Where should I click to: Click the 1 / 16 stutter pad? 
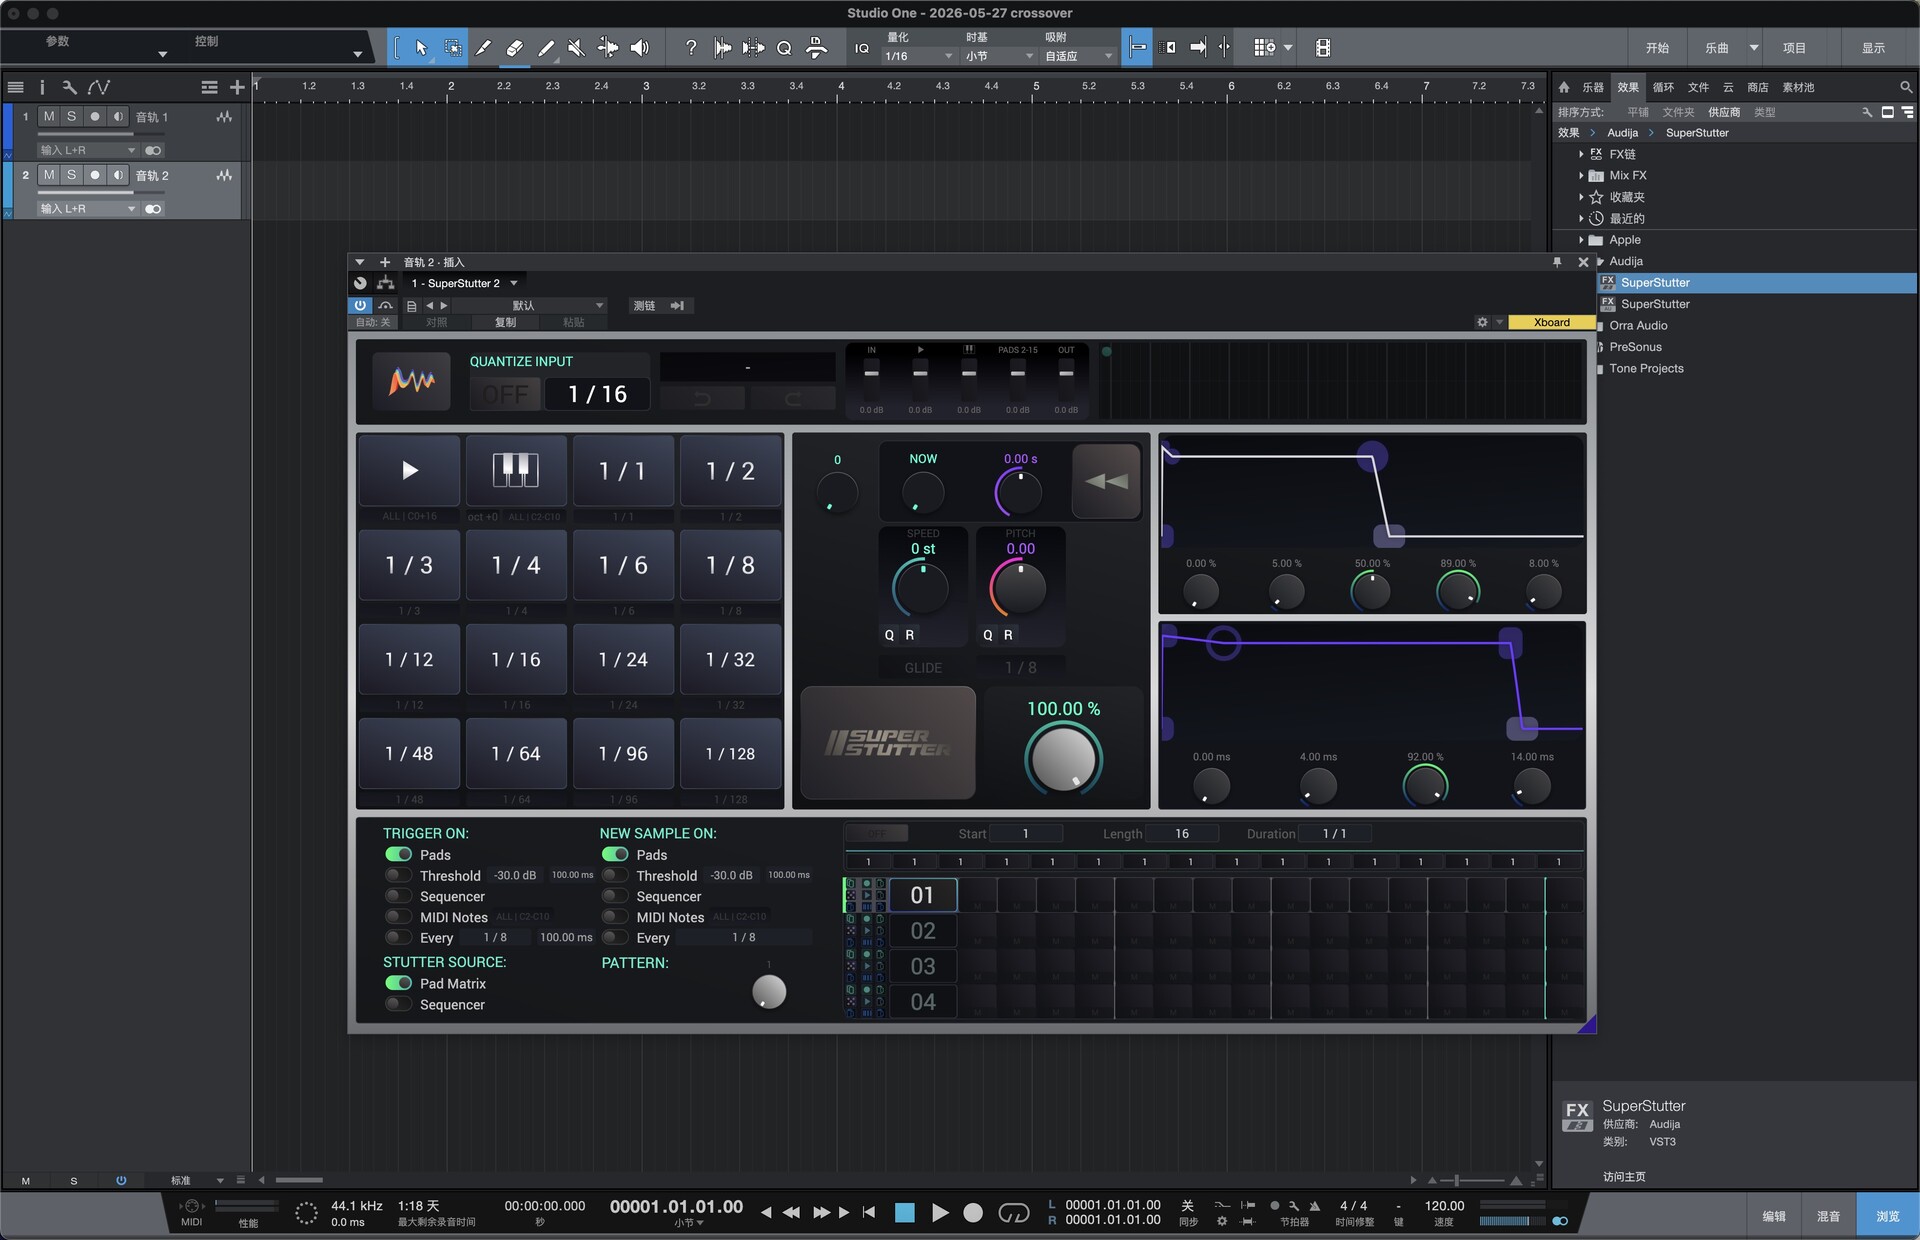point(516,659)
